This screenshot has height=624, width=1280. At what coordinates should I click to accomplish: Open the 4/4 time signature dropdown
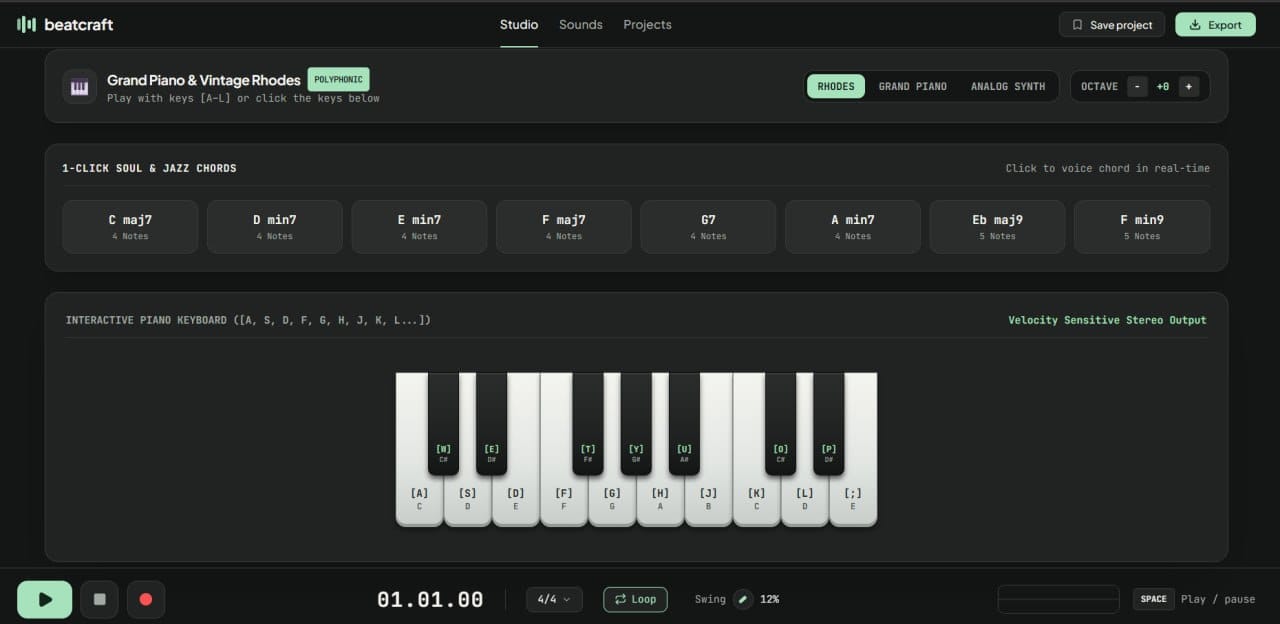[x=554, y=599]
